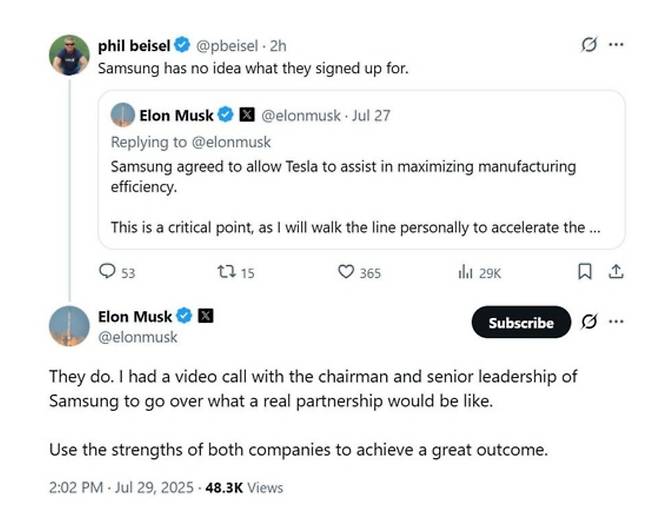Open the @elonmusk handle under Elon Musk's name
Screen dimensions: 658x518
(x=138, y=337)
